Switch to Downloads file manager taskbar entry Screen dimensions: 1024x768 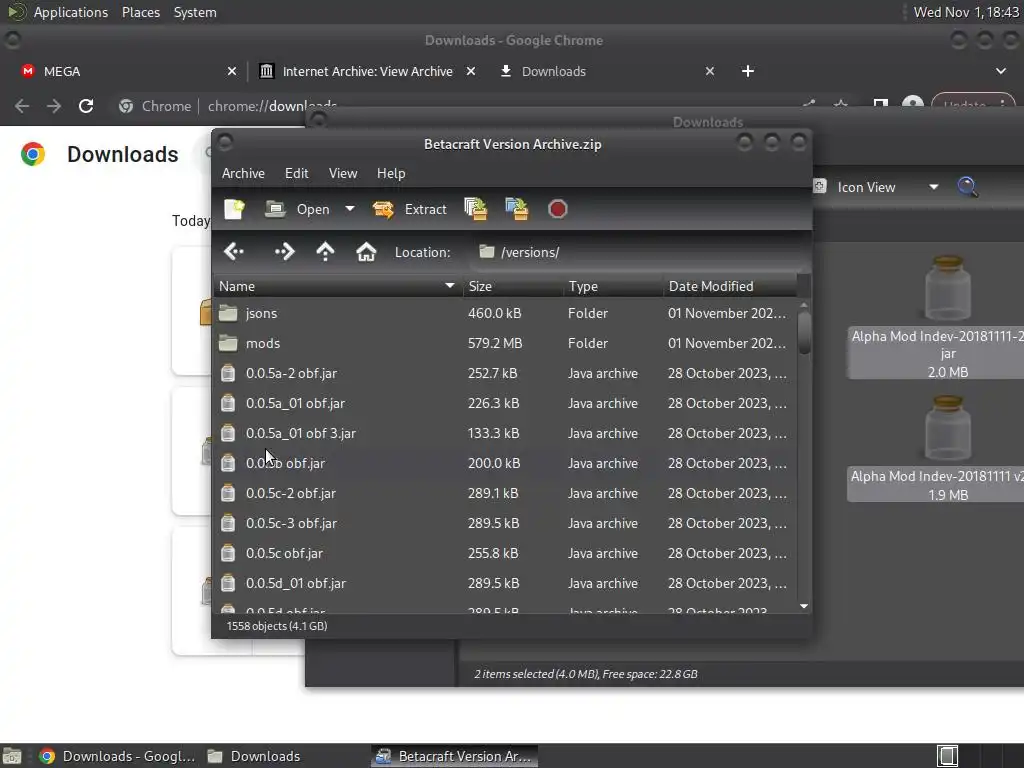[254, 756]
